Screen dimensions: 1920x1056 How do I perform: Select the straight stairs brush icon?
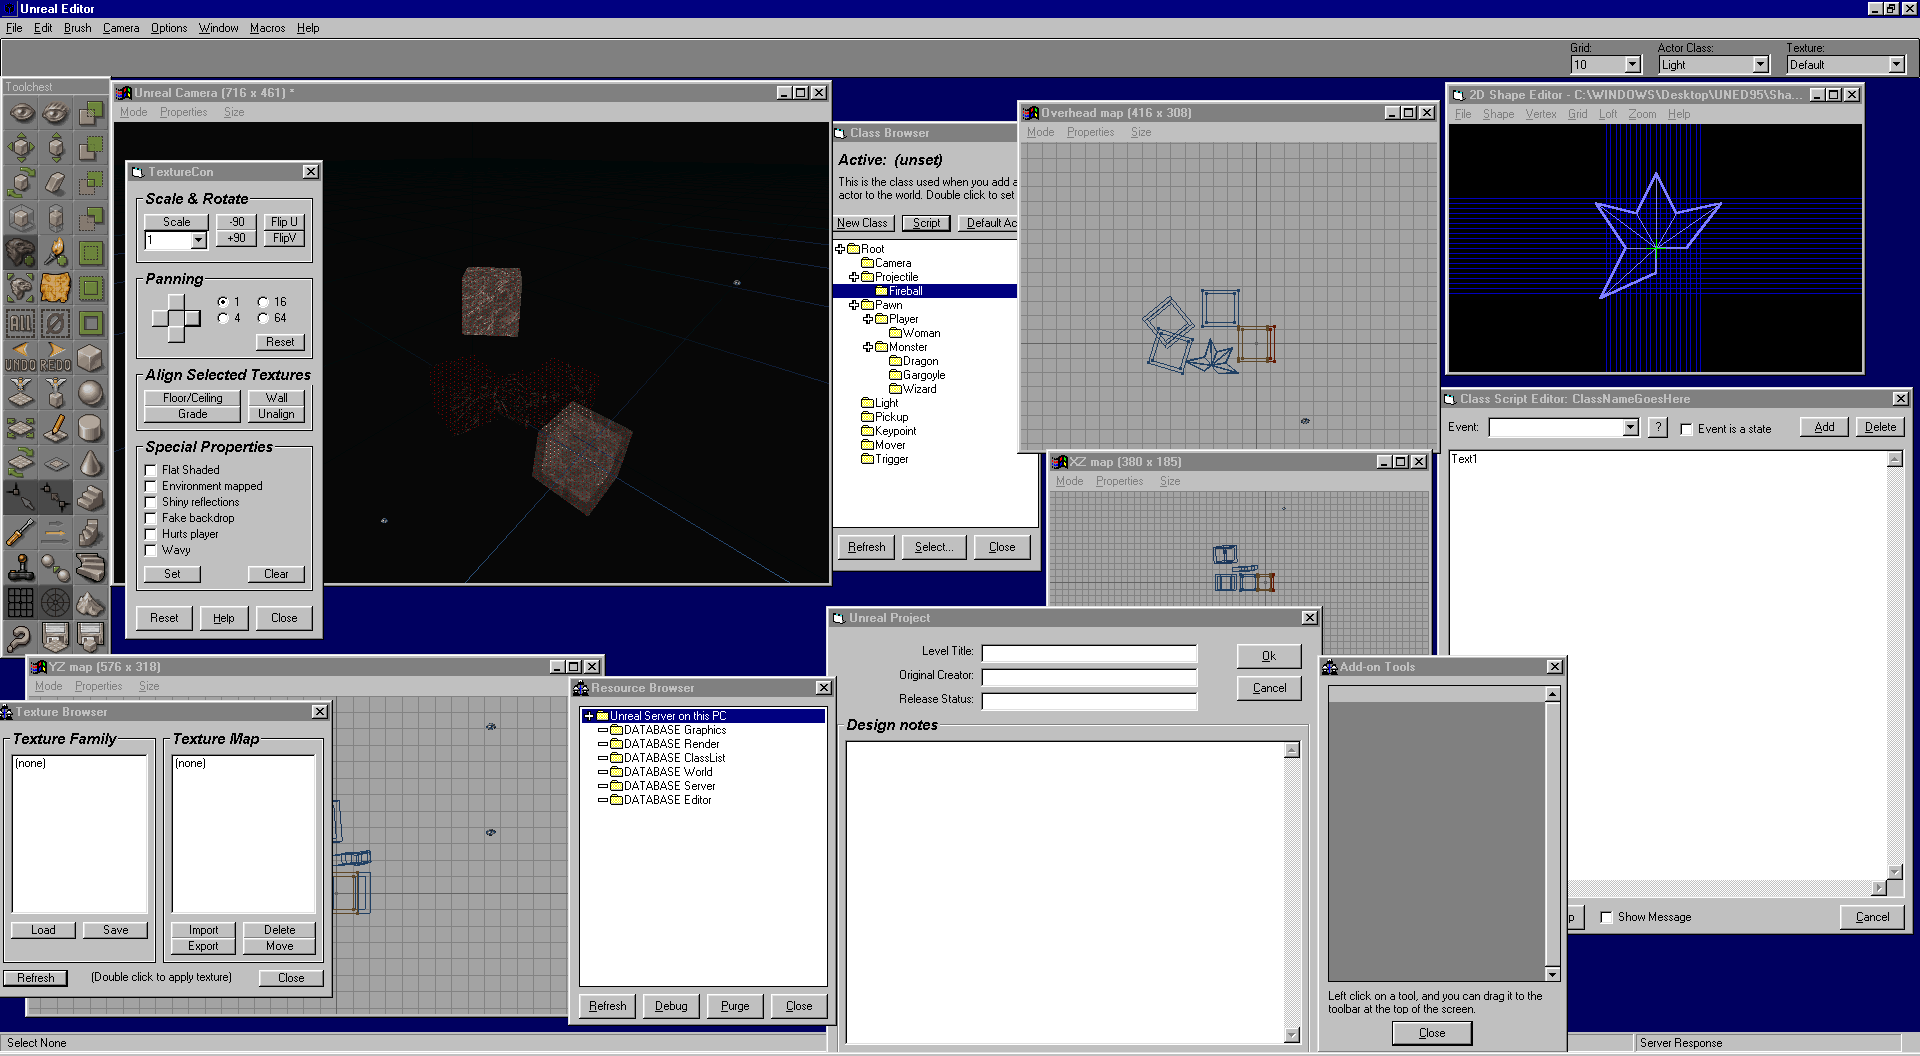pyautogui.click(x=91, y=498)
